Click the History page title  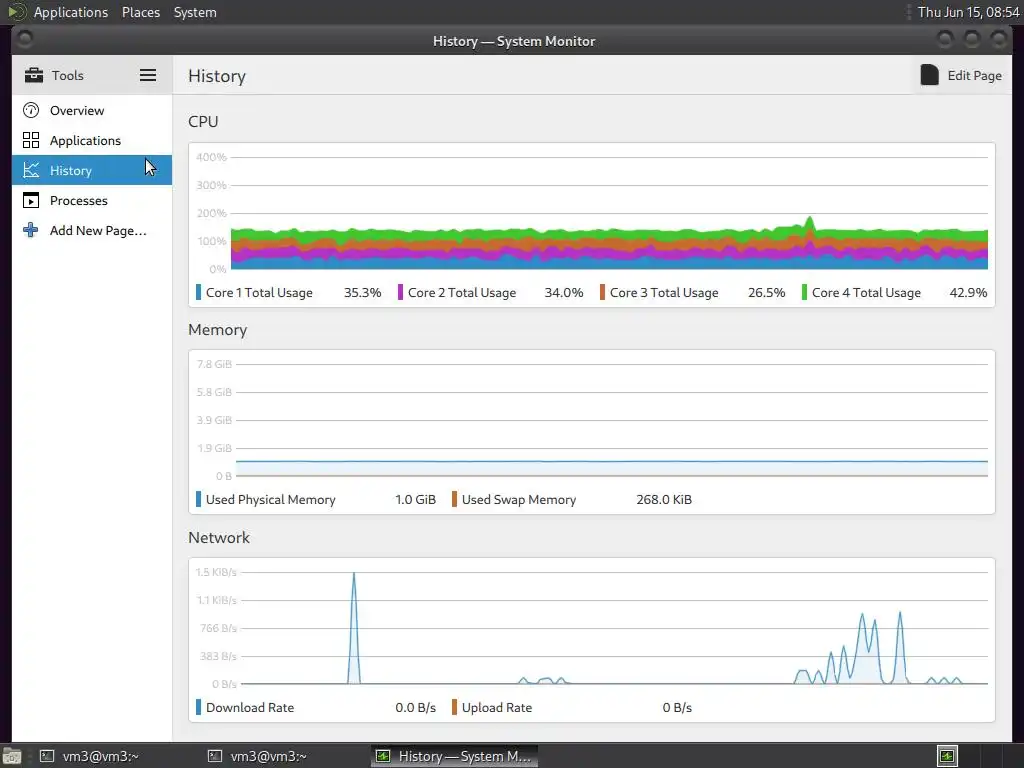(217, 76)
